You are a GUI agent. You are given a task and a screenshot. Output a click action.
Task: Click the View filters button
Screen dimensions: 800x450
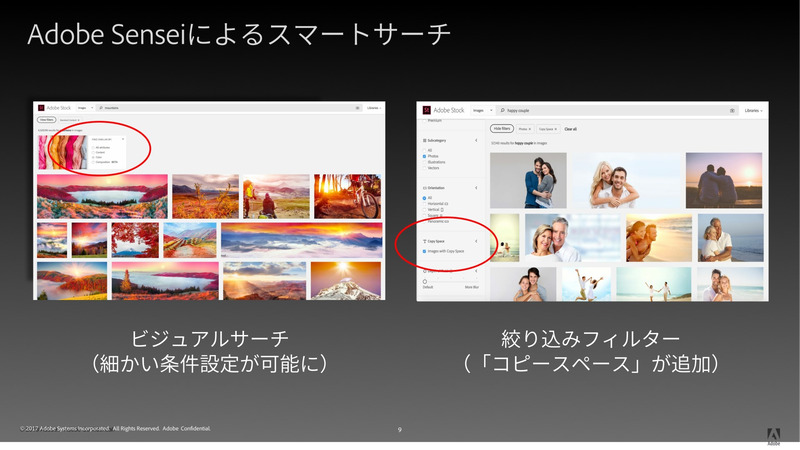pos(46,120)
